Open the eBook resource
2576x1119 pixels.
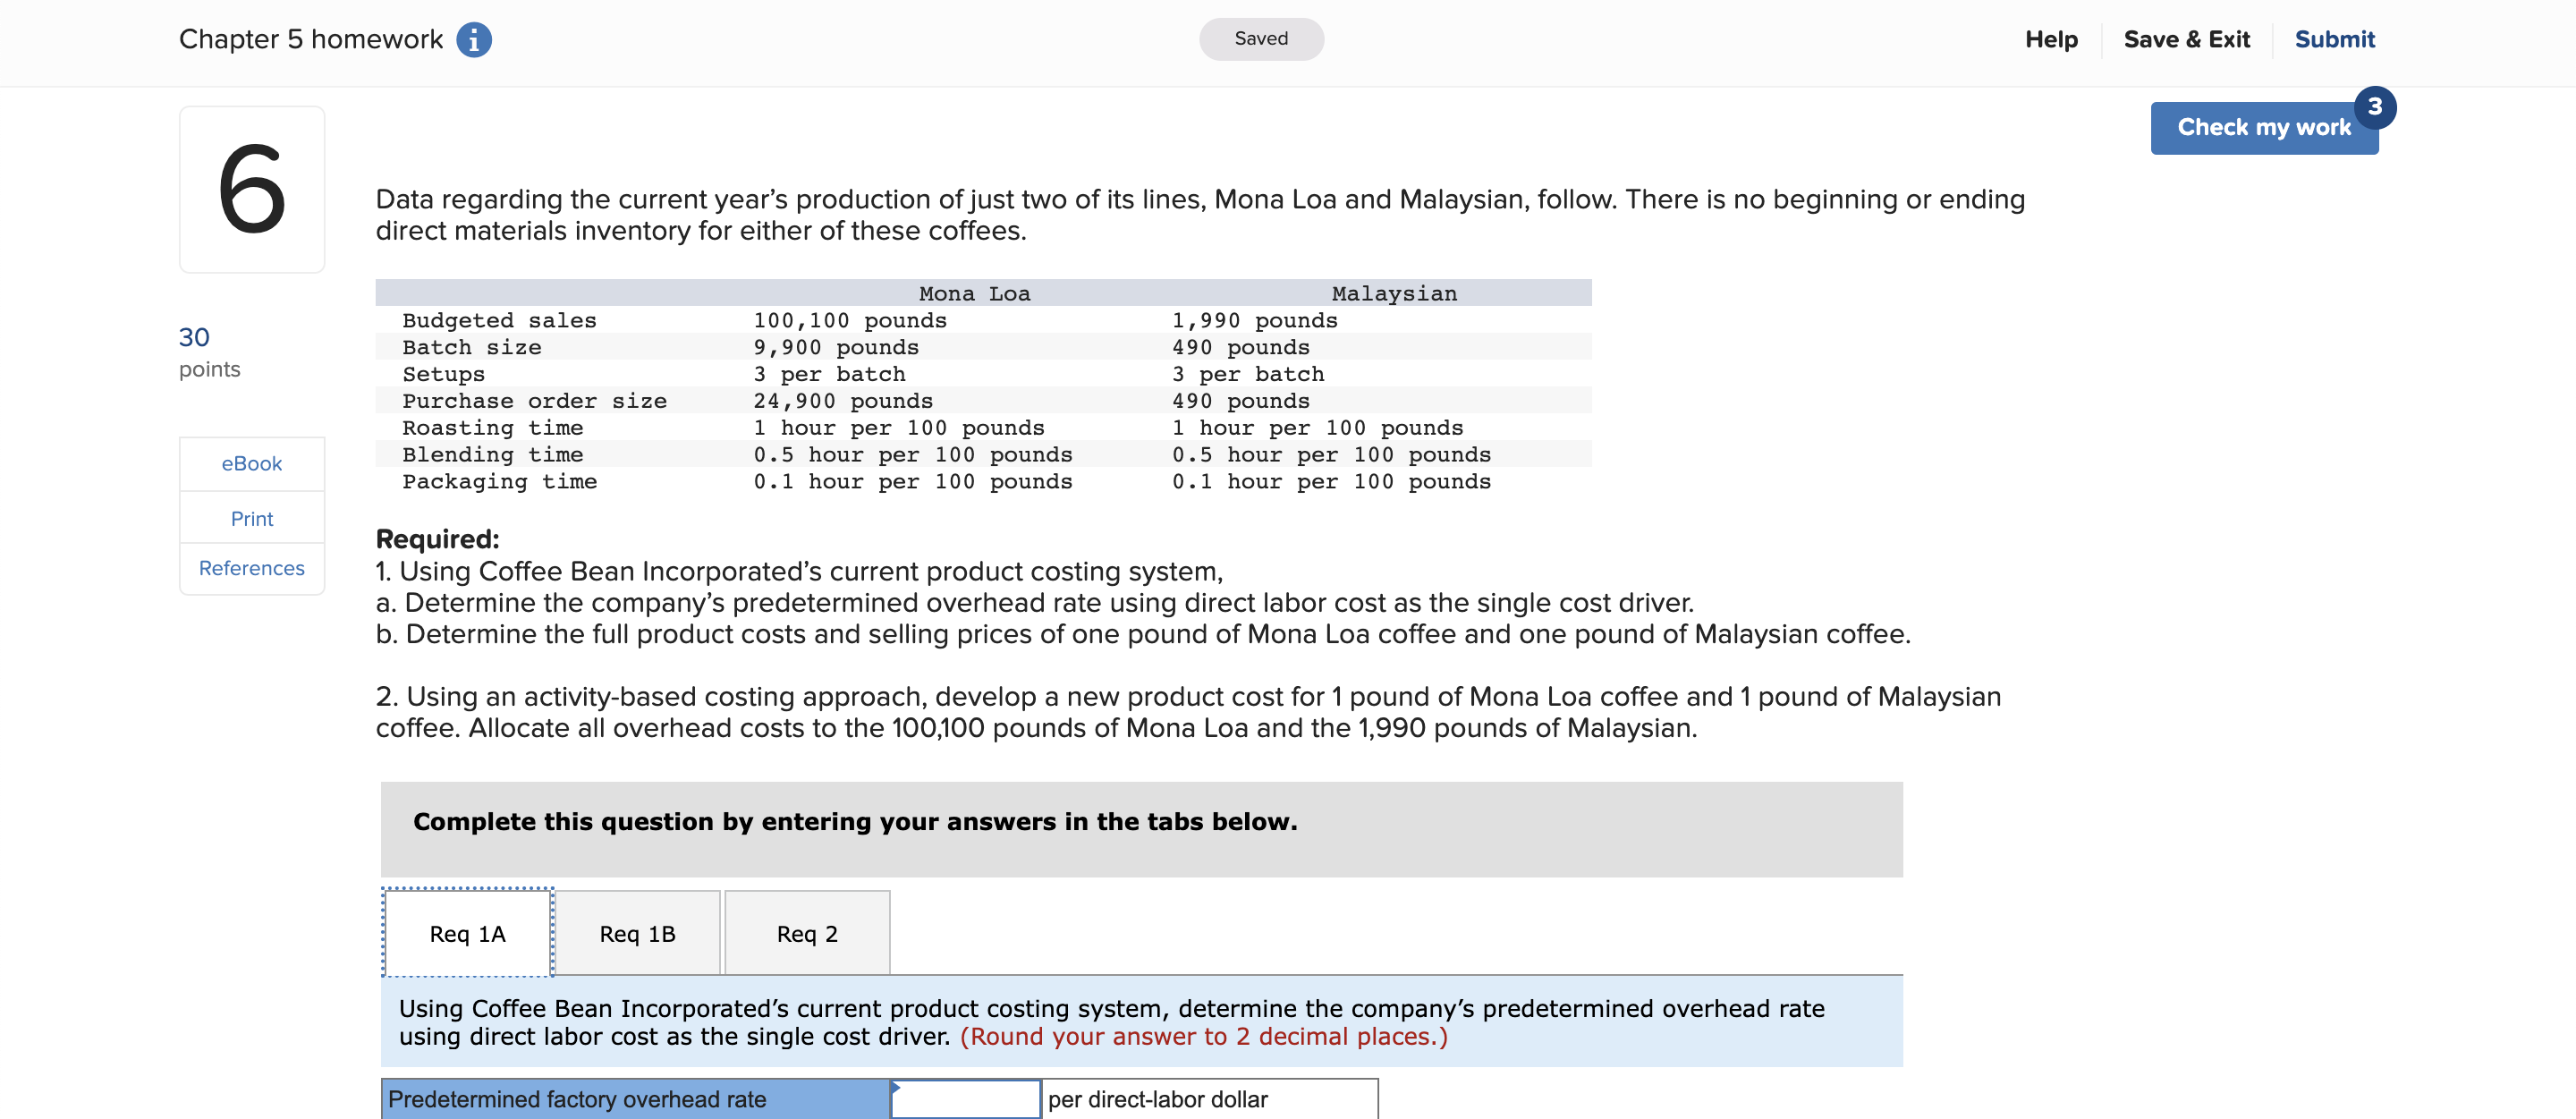pyautogui.click(x=251, y=463)
